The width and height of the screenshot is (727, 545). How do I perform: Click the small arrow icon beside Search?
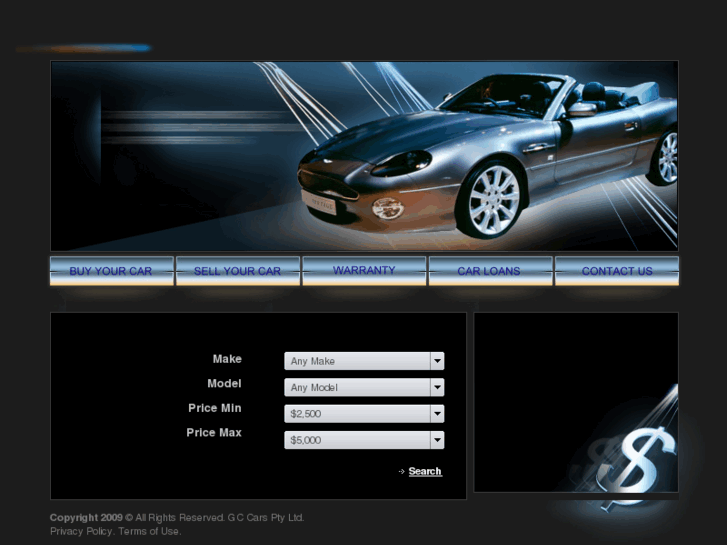pyautogui.click(x=401, y=471)
